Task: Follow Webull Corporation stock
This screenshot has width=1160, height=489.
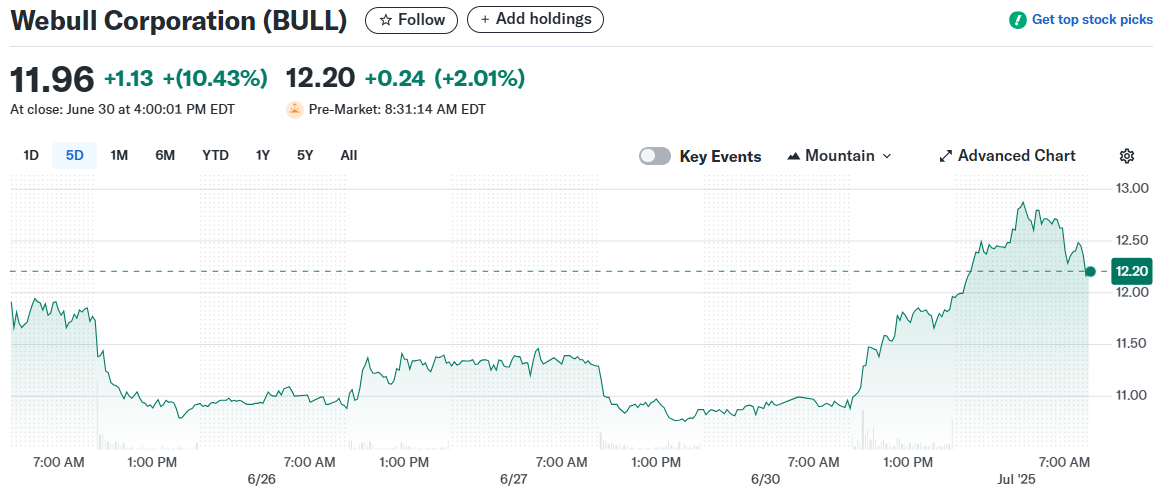Action: point(411,20)
